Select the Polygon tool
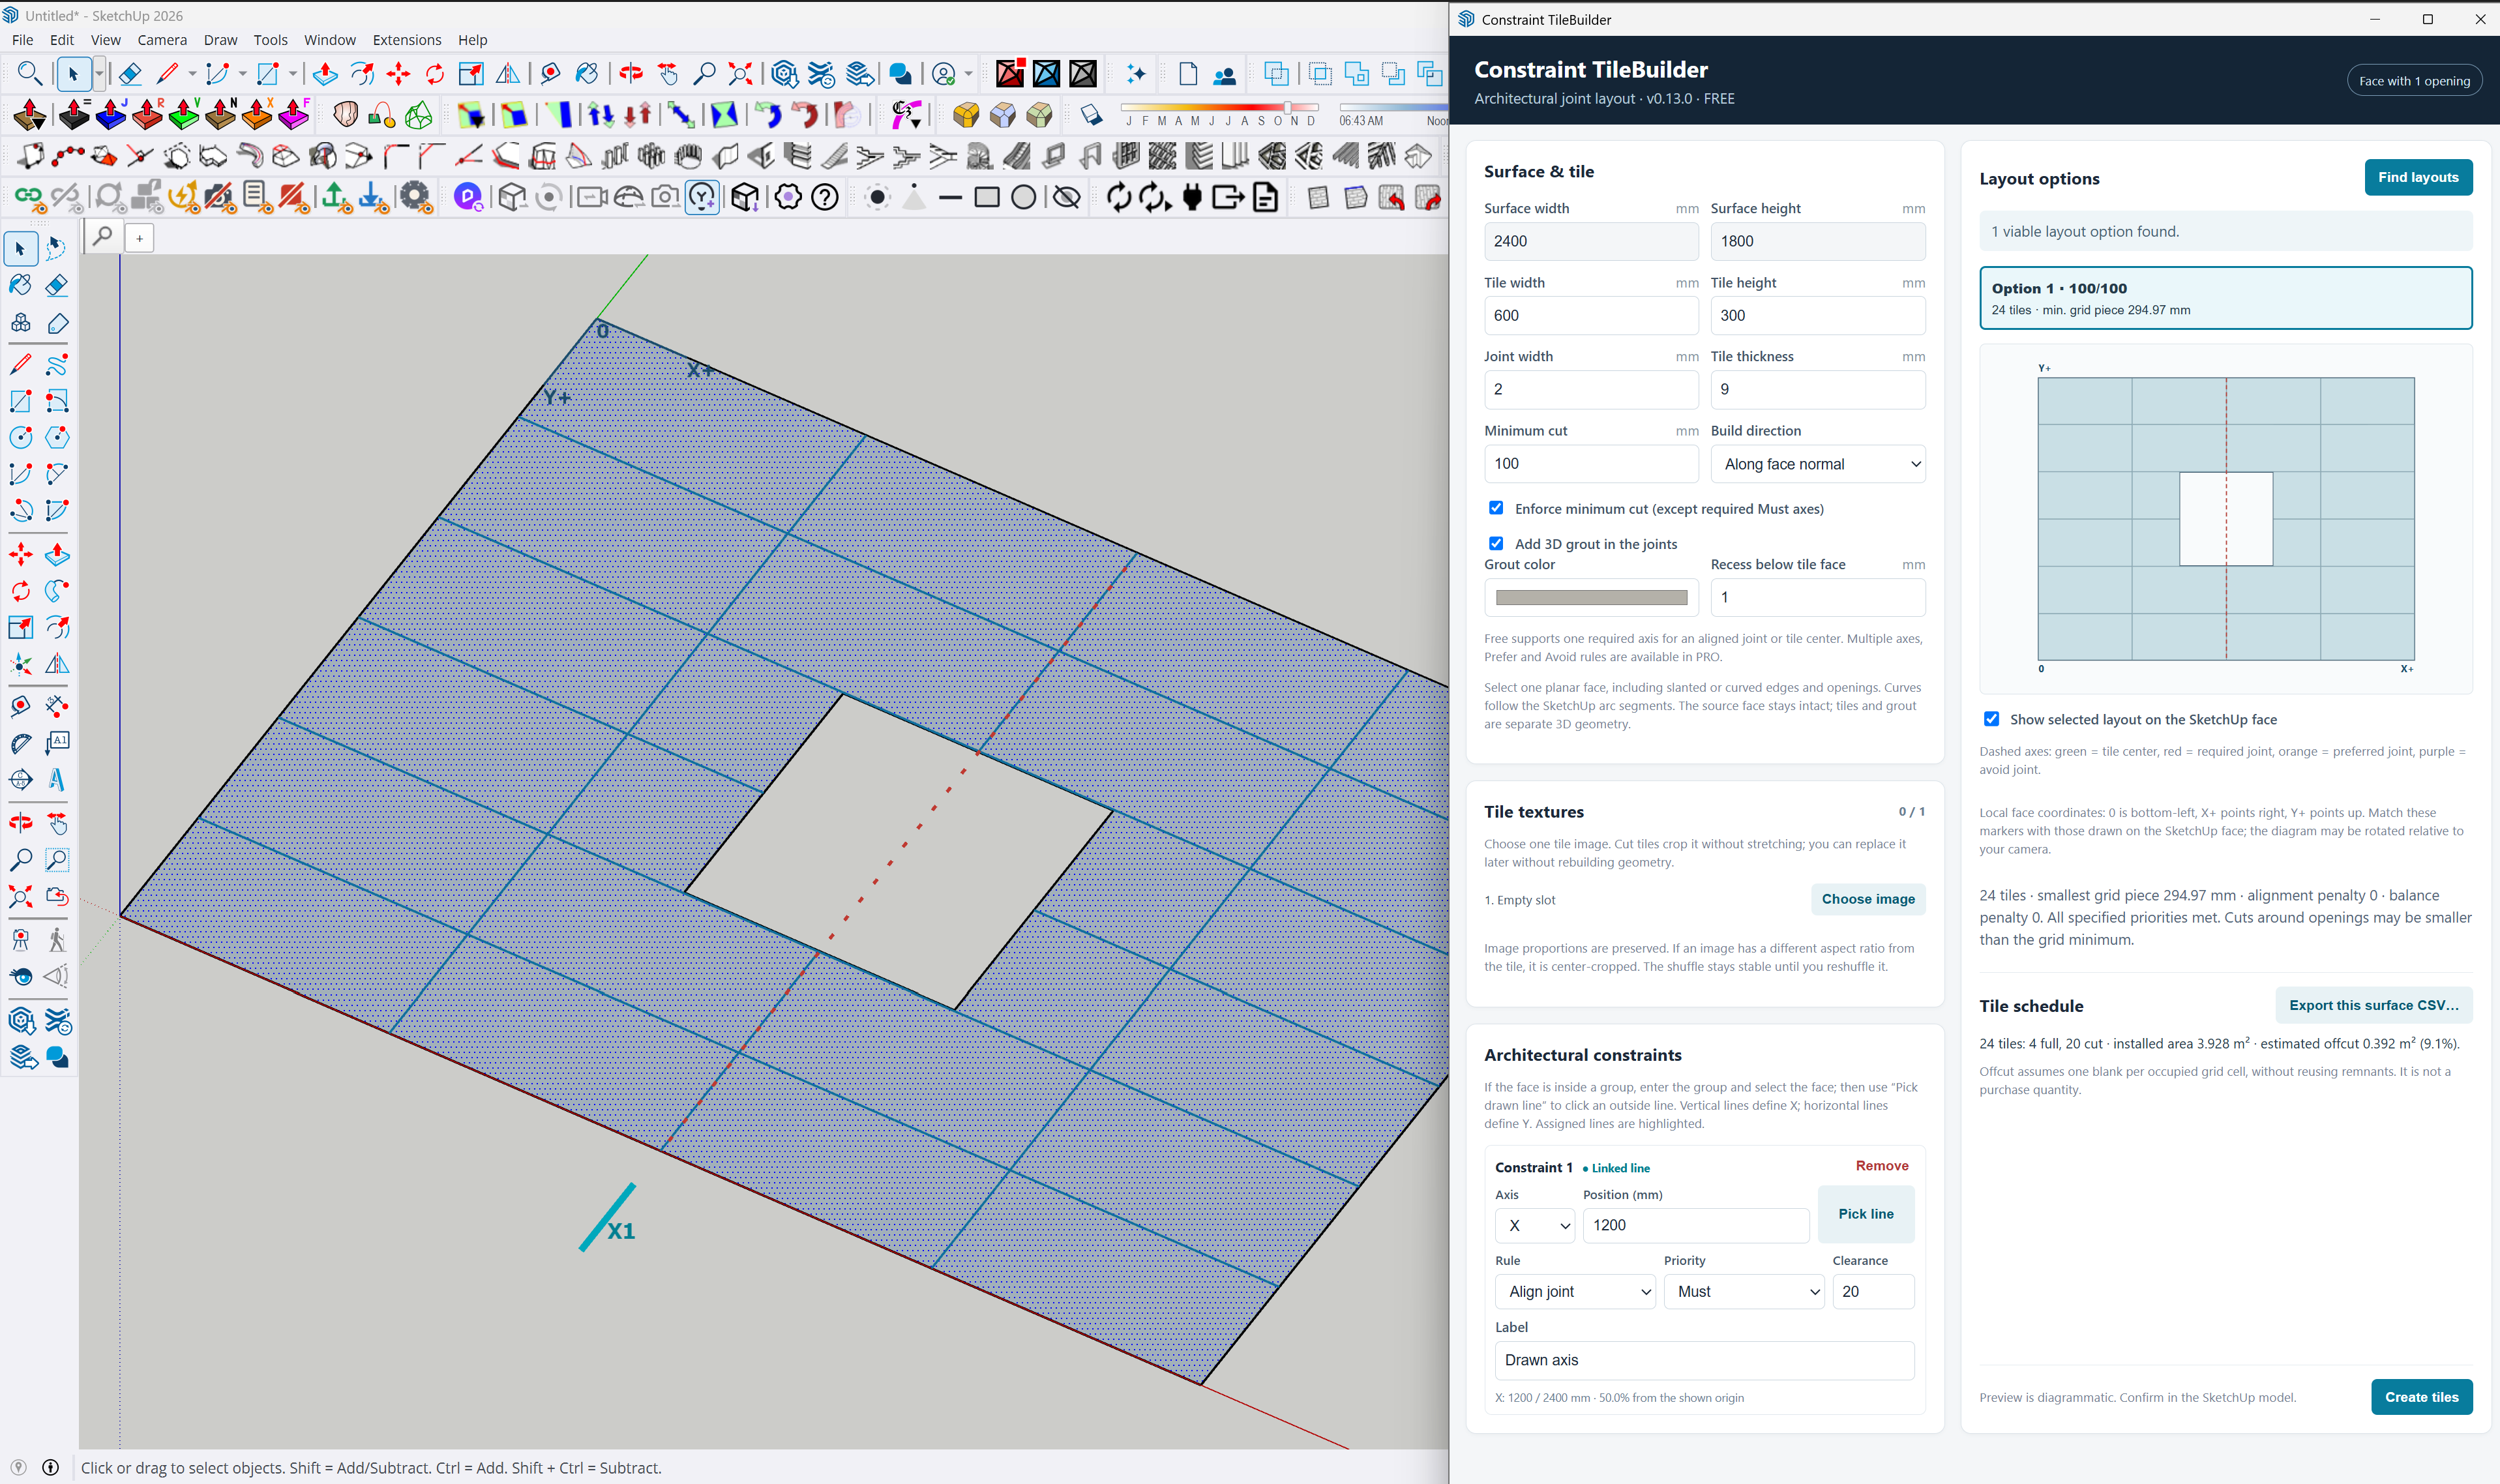The width and height of the screenshot is (2500, 1484). click(57, 437)
